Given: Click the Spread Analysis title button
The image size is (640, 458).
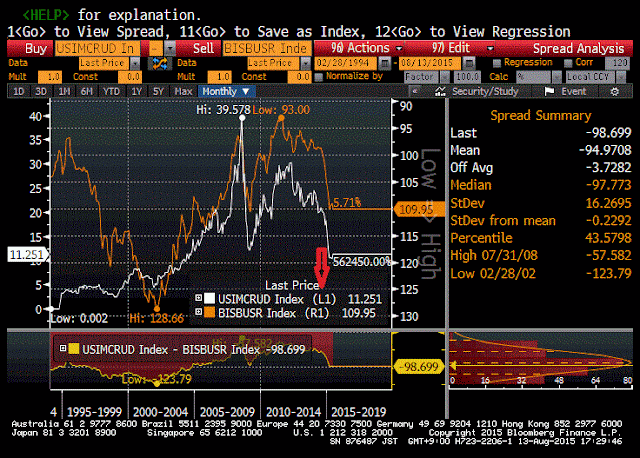Looking at the screenshot, I should (x=578, y=49).
